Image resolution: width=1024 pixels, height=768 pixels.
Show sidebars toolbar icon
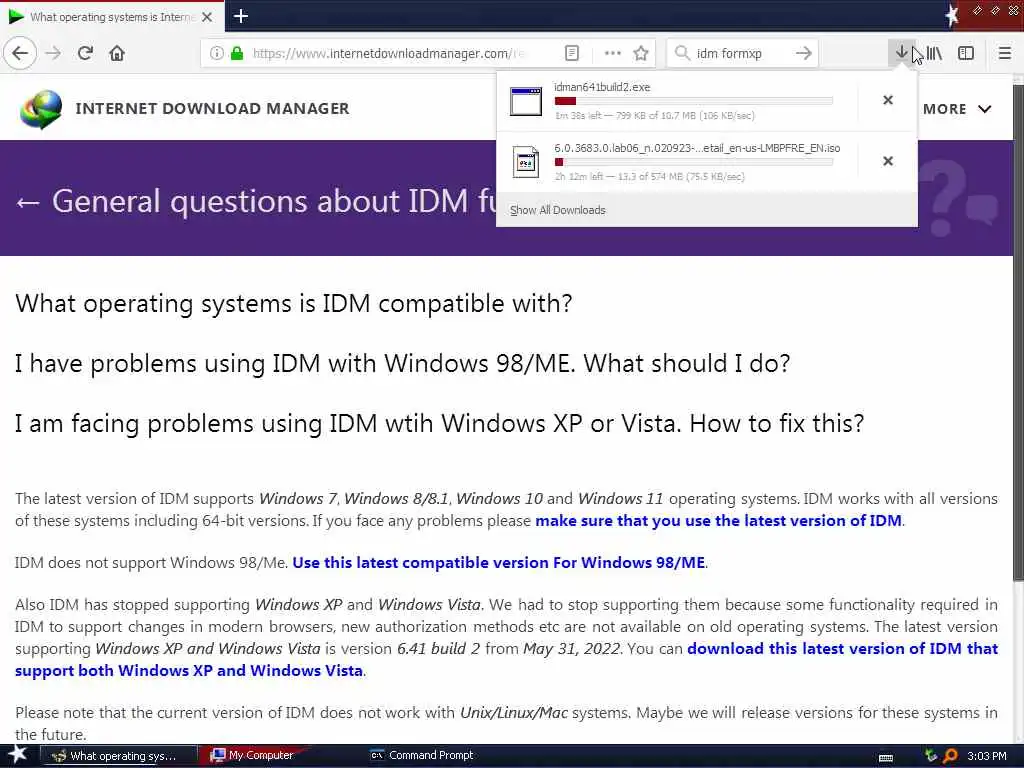point(966,53)
